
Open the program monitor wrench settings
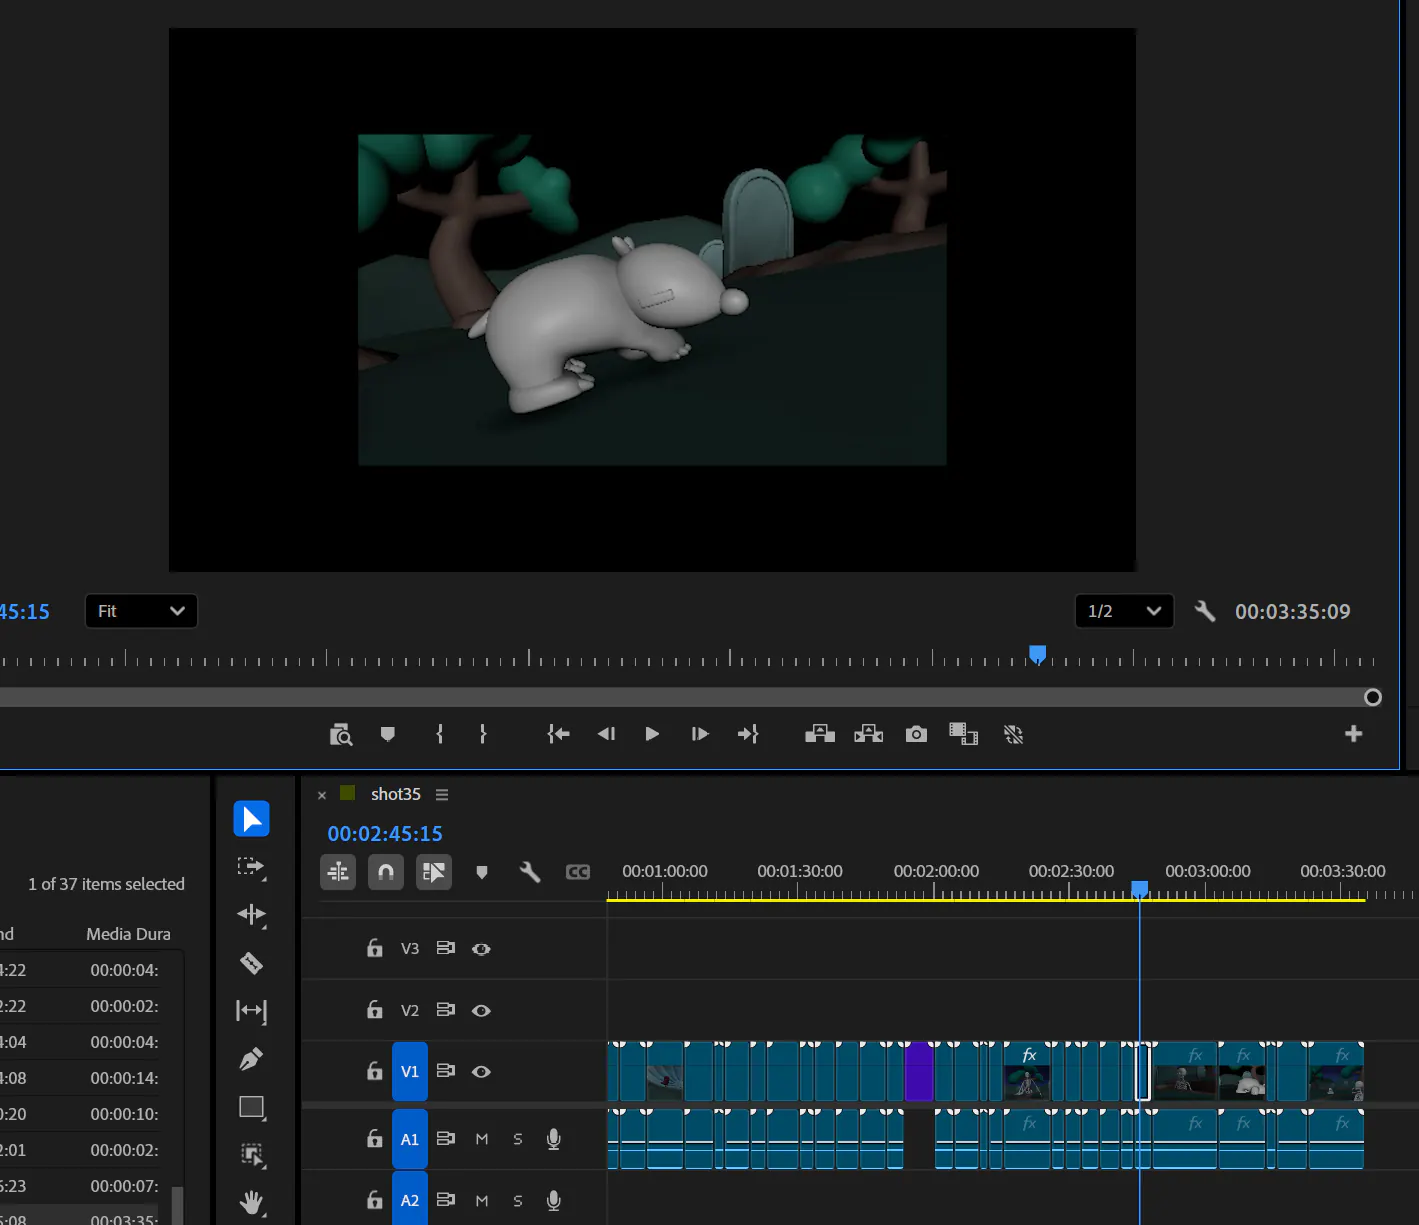pos(1205,611)
